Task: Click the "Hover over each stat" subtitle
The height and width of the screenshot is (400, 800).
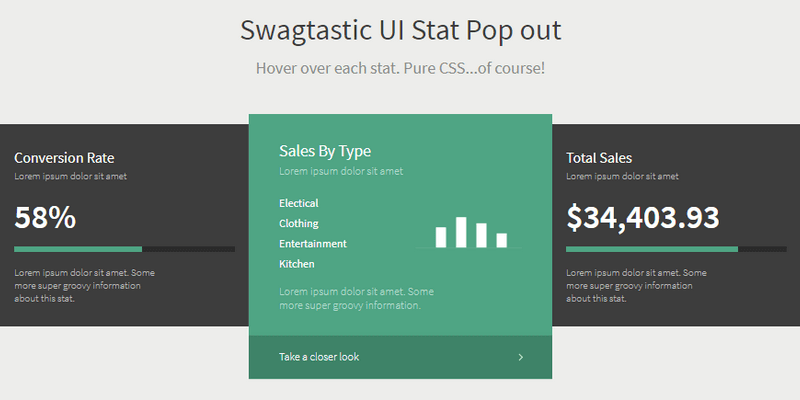Action: (400, 69)
